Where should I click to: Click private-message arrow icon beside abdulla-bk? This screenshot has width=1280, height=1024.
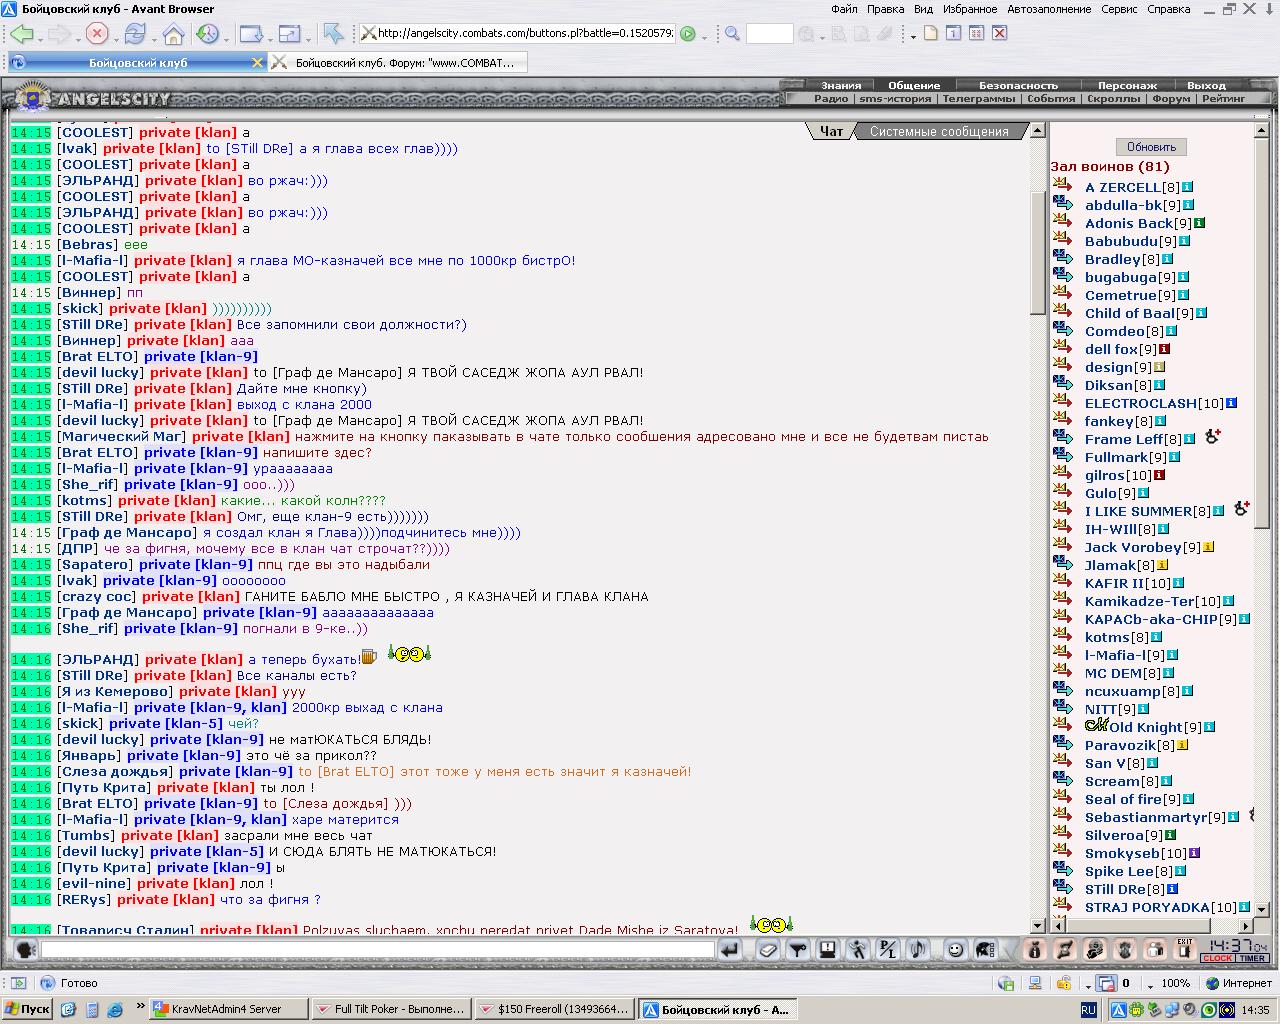tap(1063, 205)
